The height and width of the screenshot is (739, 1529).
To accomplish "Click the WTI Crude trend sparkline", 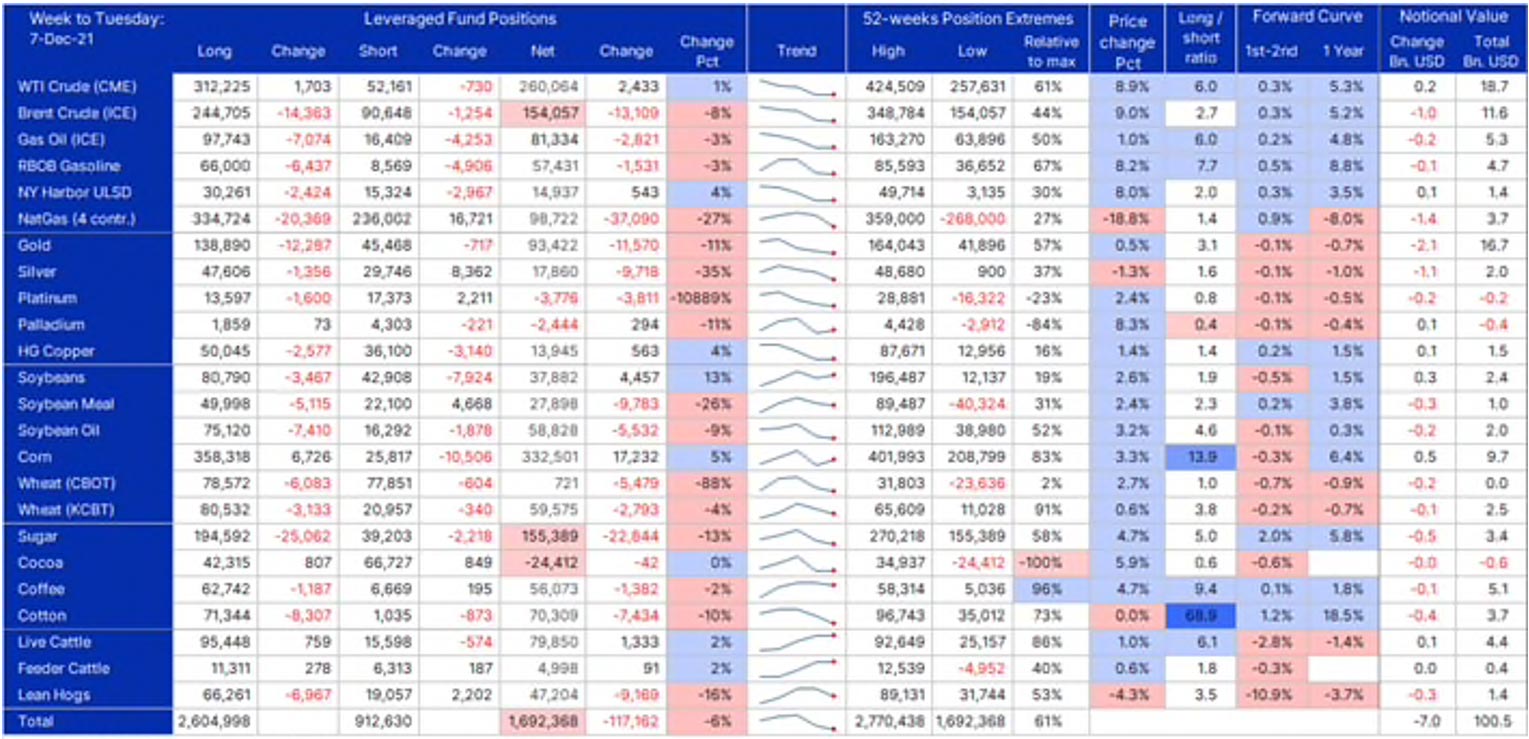I will 796,88.
